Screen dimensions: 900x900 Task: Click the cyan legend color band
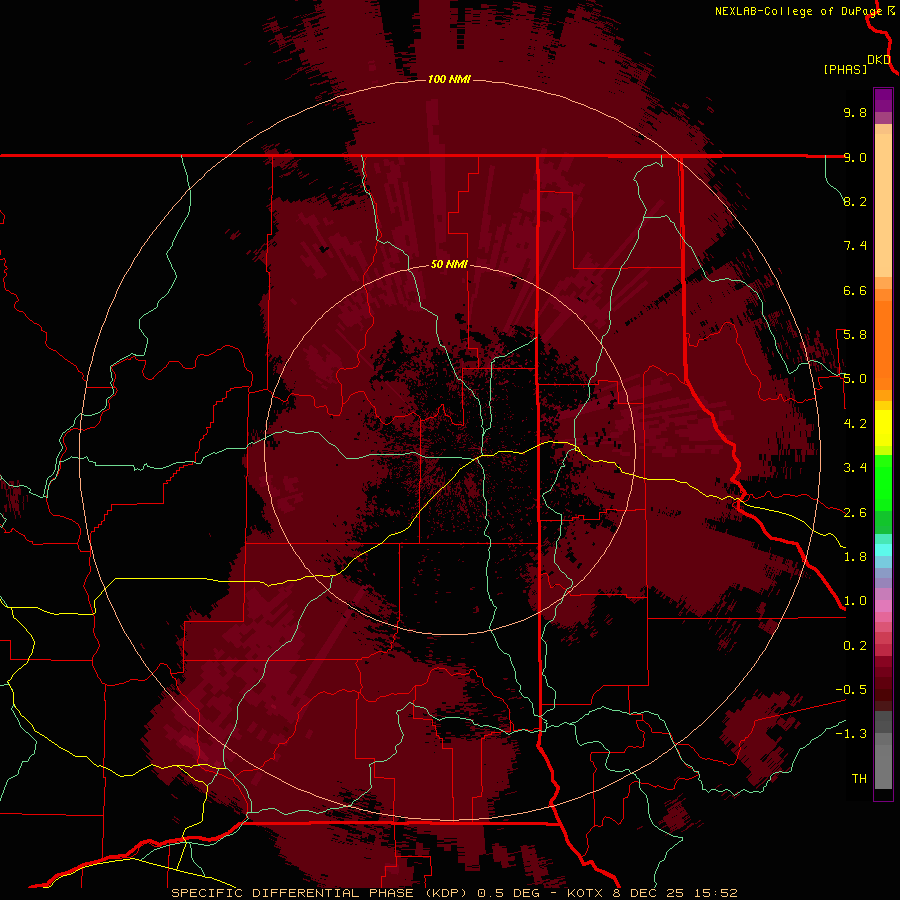(883, 550)
